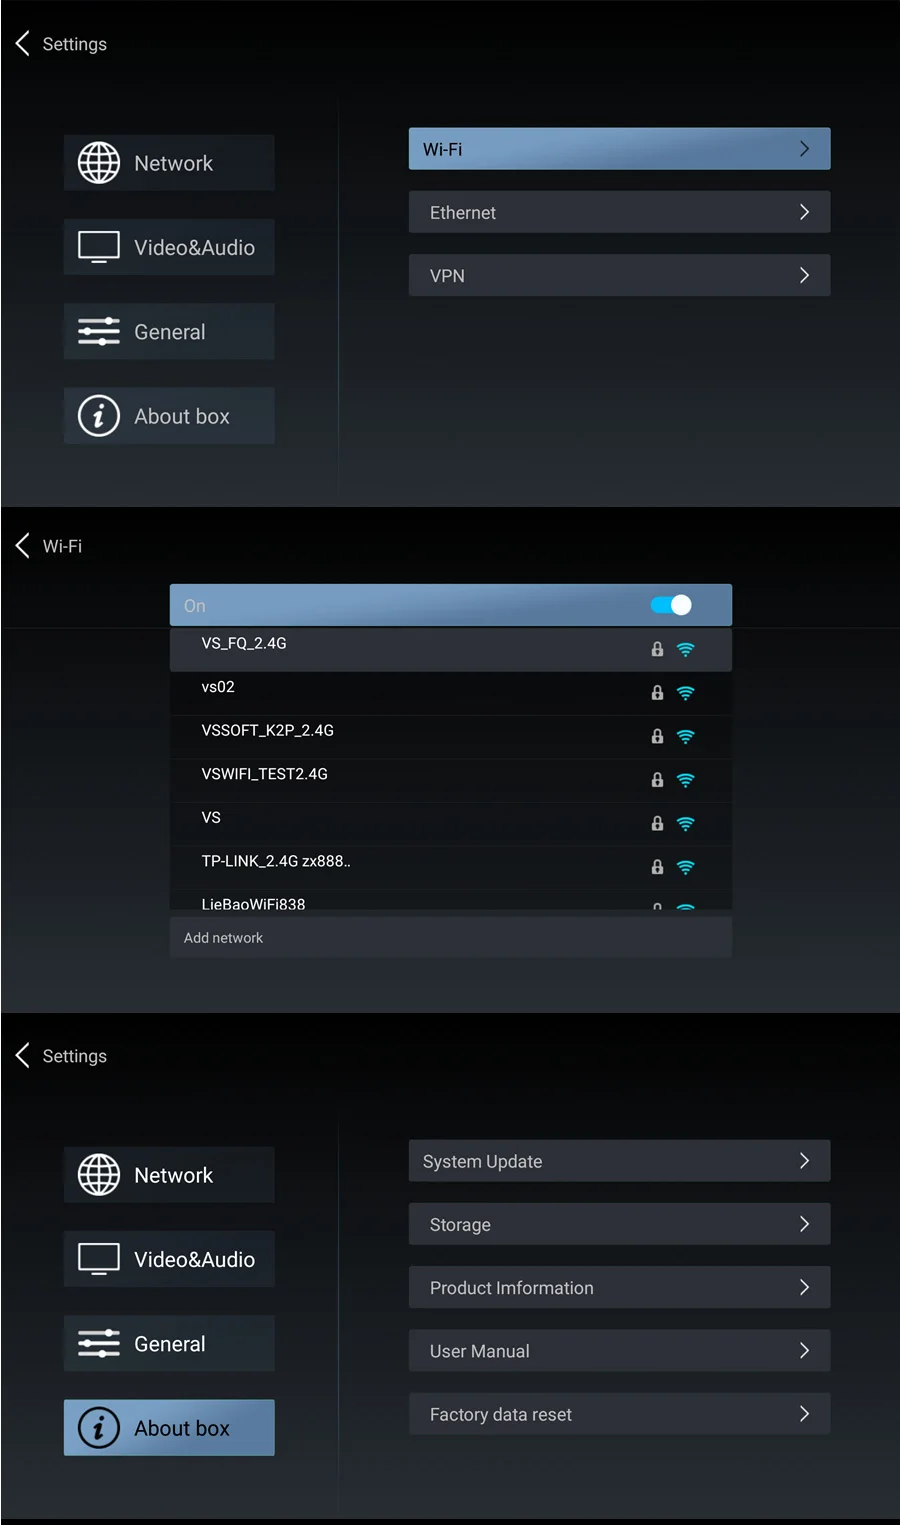Toggle the Wi-Fi On switch
Screen dimensions: 900x1525
671,605
